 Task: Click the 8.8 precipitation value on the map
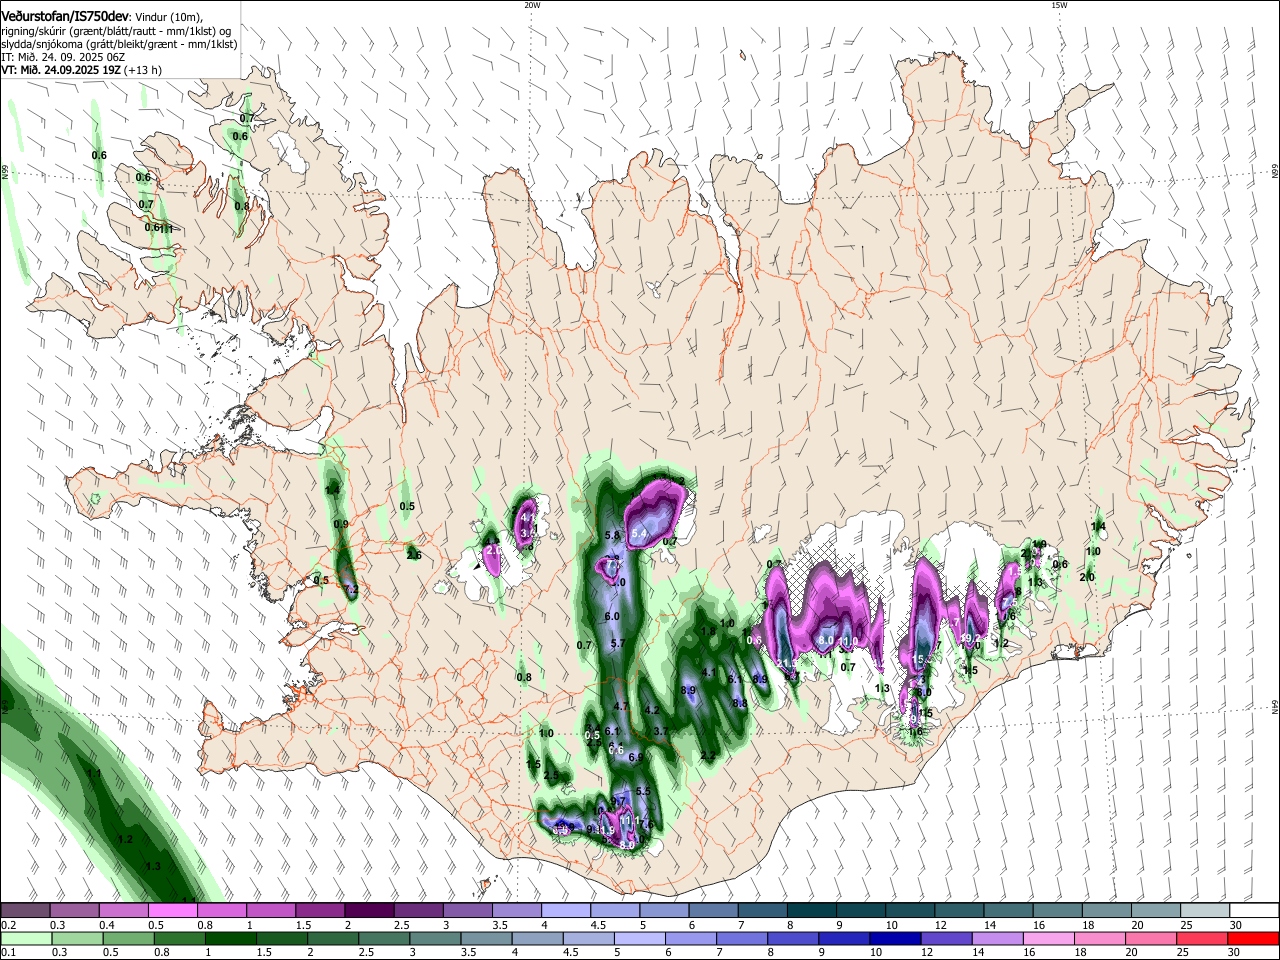point(740,703)
